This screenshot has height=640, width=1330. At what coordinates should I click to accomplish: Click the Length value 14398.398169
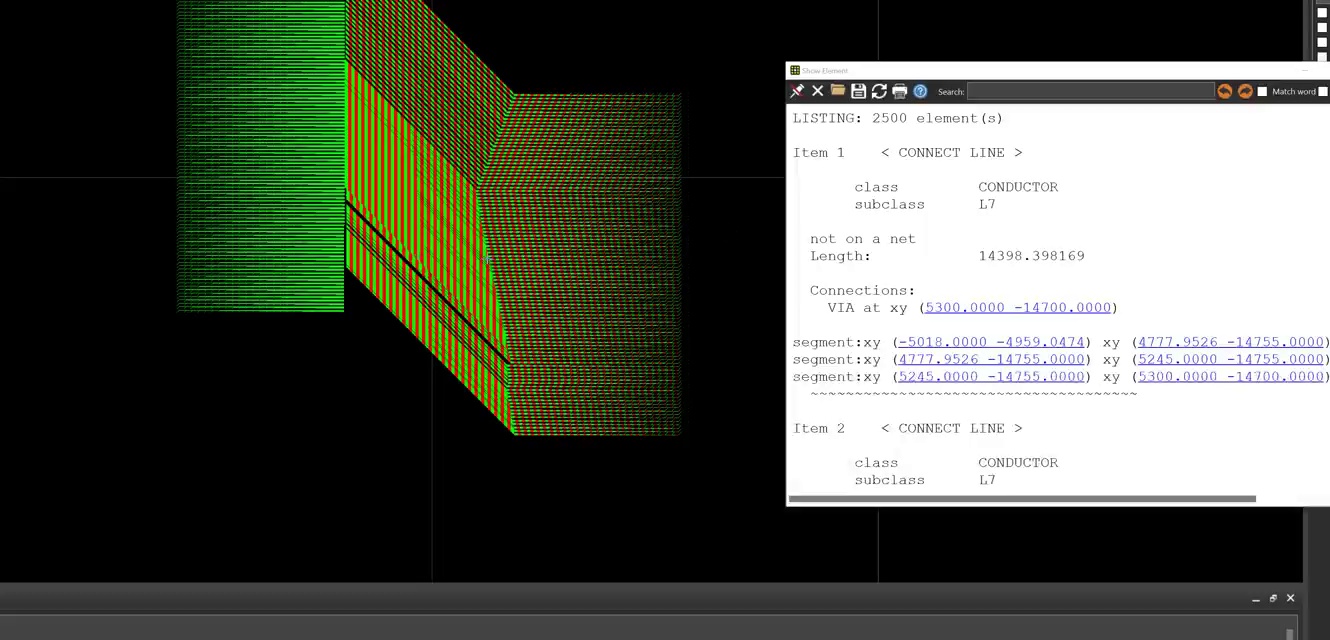1032,256
